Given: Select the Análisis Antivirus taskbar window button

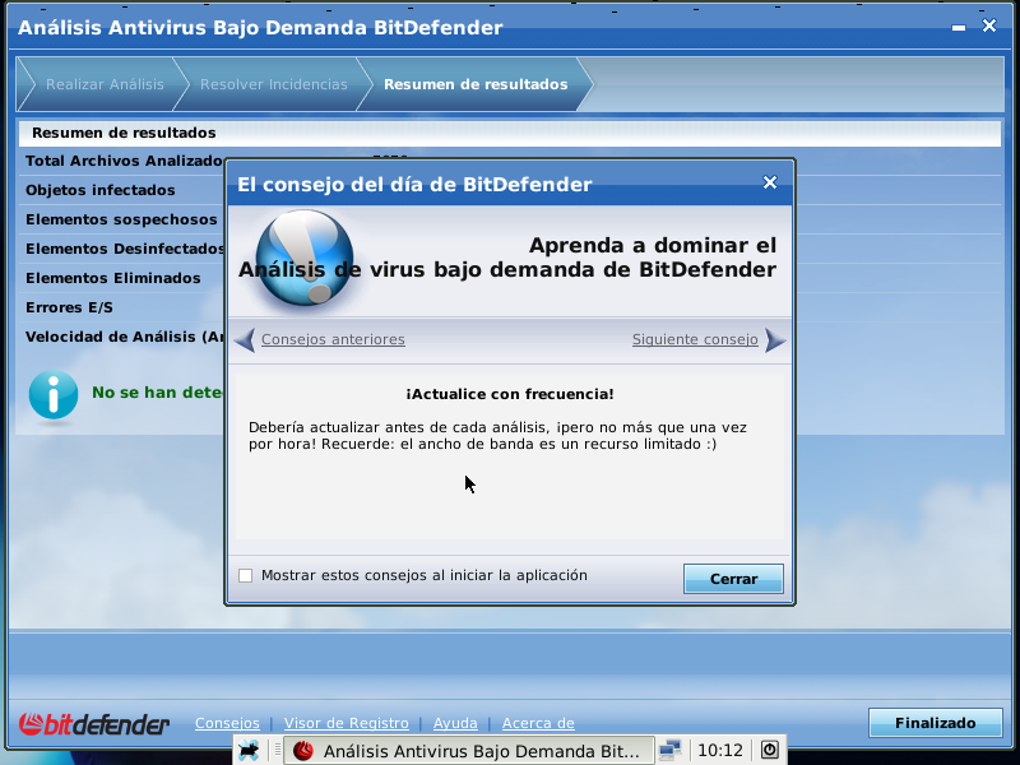Looking at the screenshot, I should pyautogui.click(x=470, y=750).
